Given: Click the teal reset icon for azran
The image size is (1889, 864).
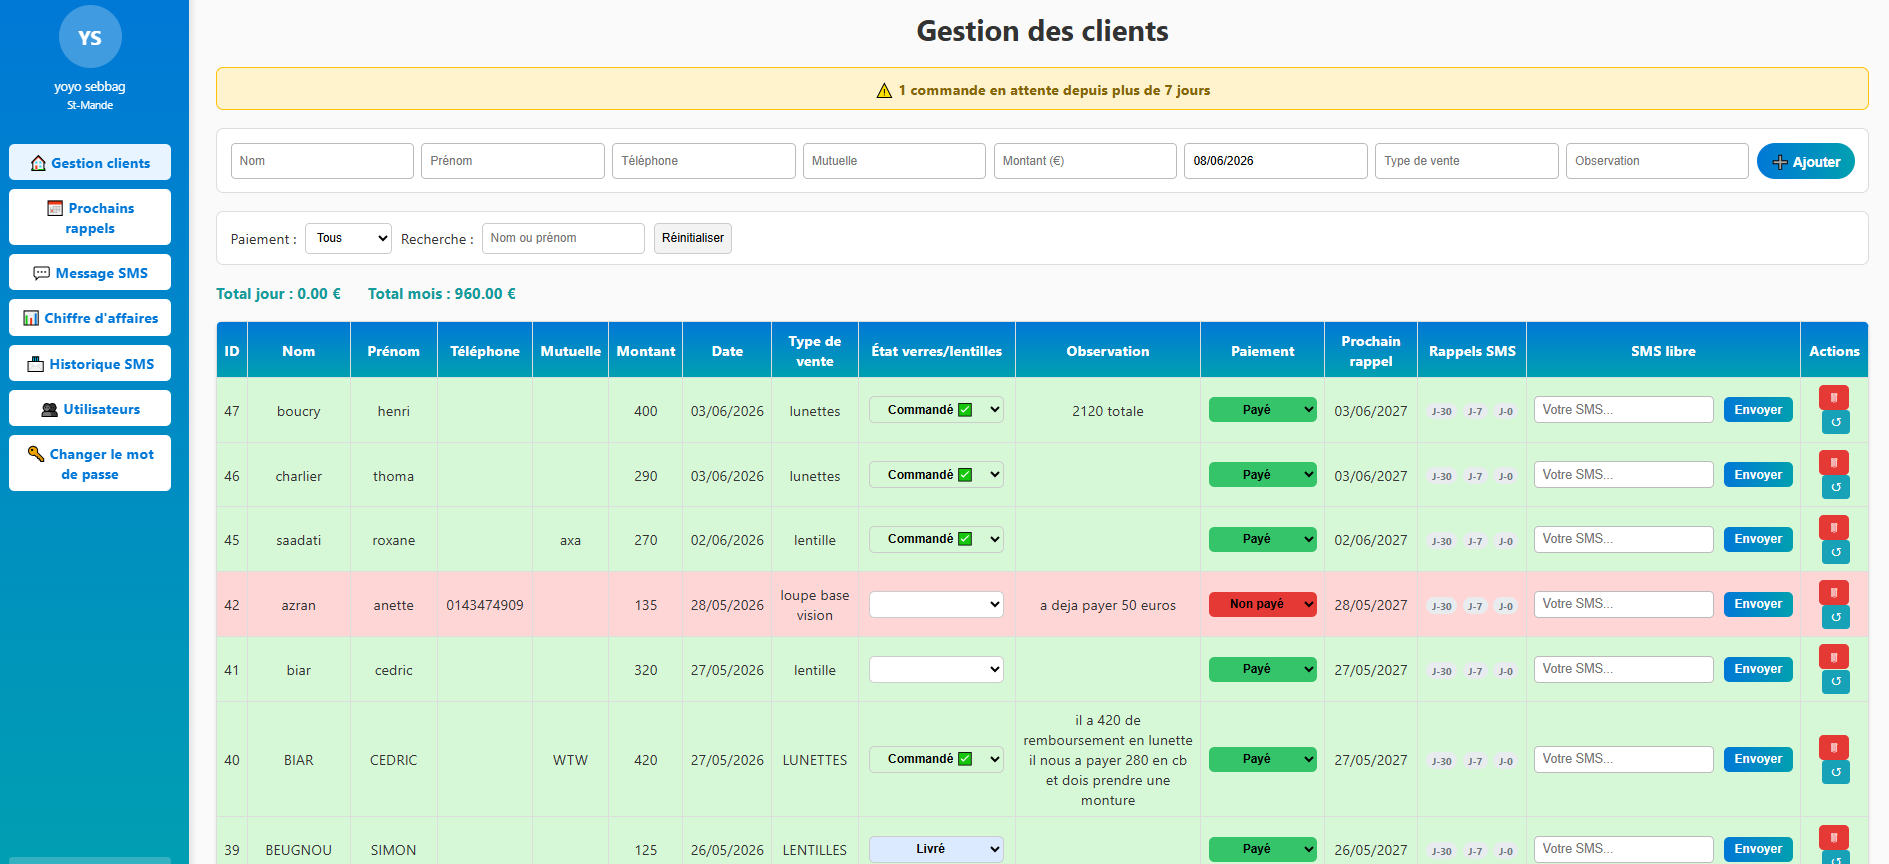Looking at the screenshot, I should (1835, 617).
